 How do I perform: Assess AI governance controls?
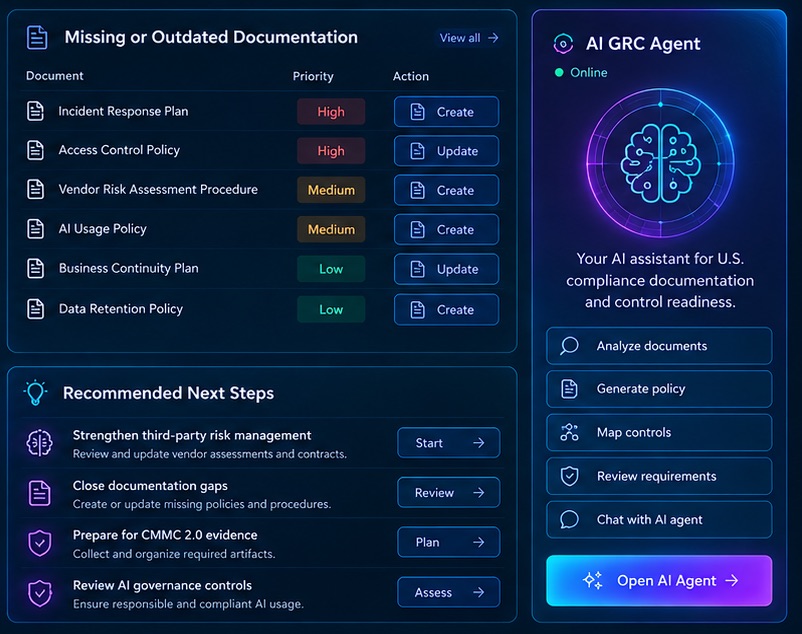[449, 592]
